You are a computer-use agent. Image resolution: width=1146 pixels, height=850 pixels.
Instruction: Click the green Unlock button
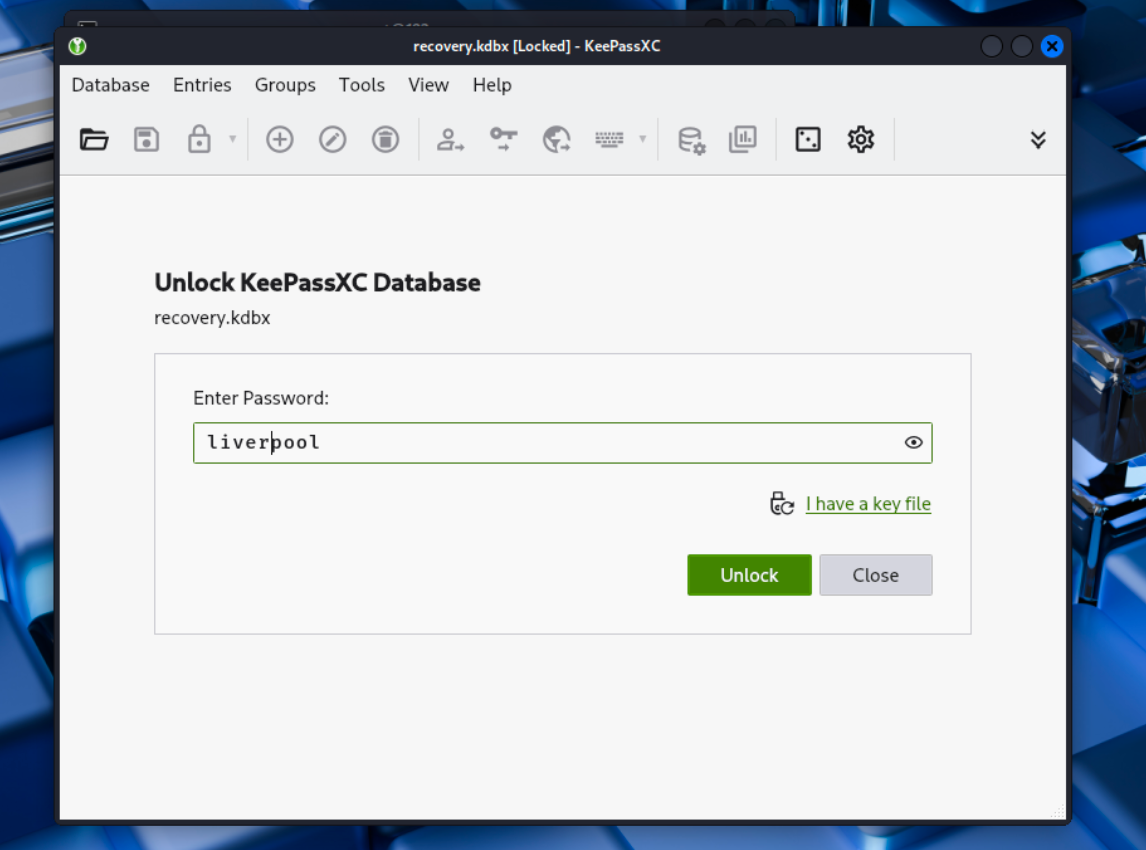749,575
